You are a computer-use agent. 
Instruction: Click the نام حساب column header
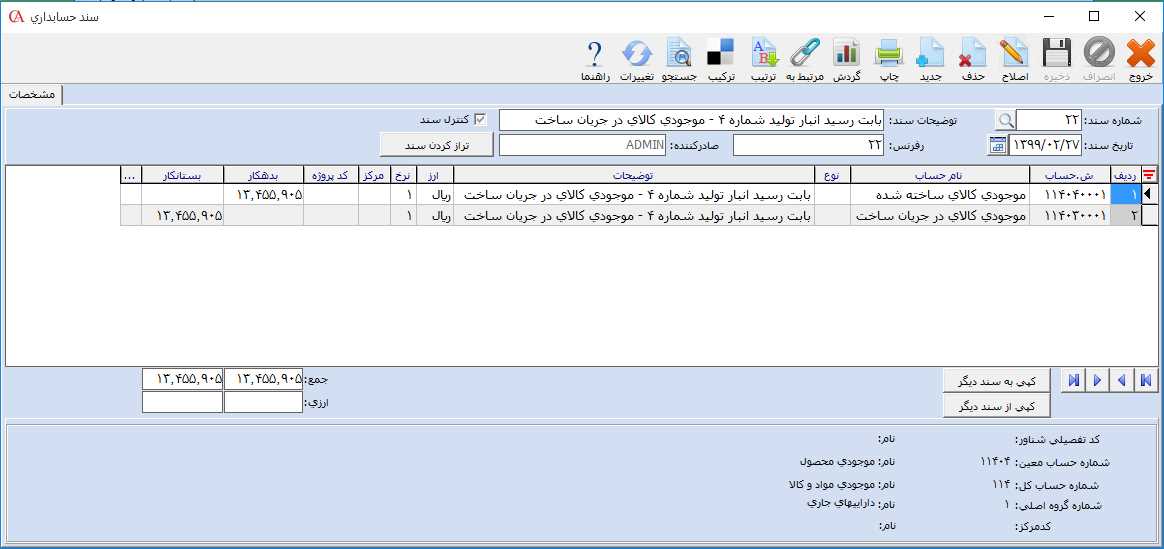[x=940, y=175]
